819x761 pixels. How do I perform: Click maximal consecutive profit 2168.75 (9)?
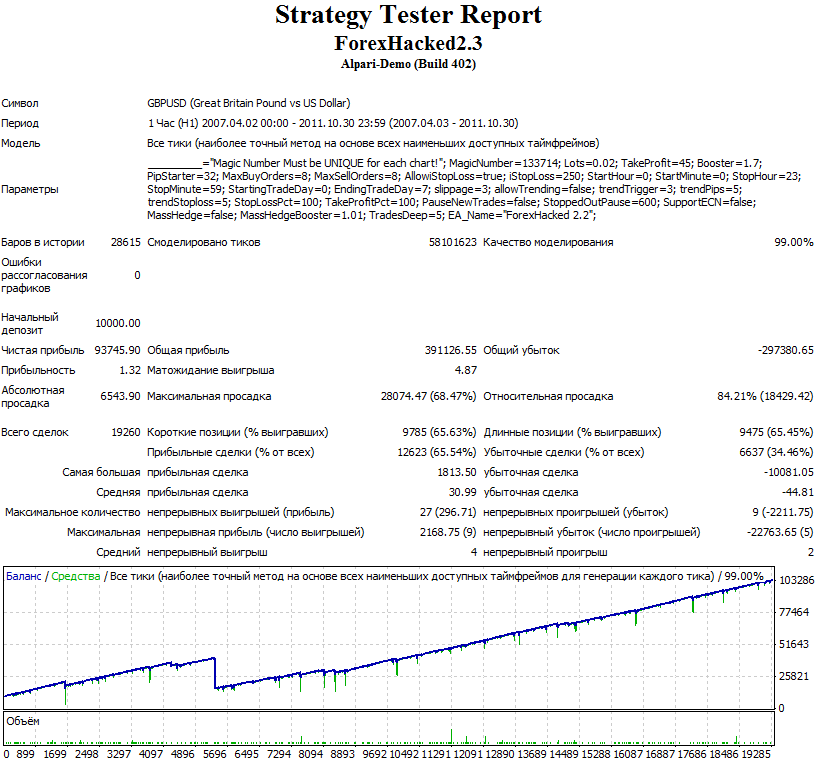(x=448, y=532)
